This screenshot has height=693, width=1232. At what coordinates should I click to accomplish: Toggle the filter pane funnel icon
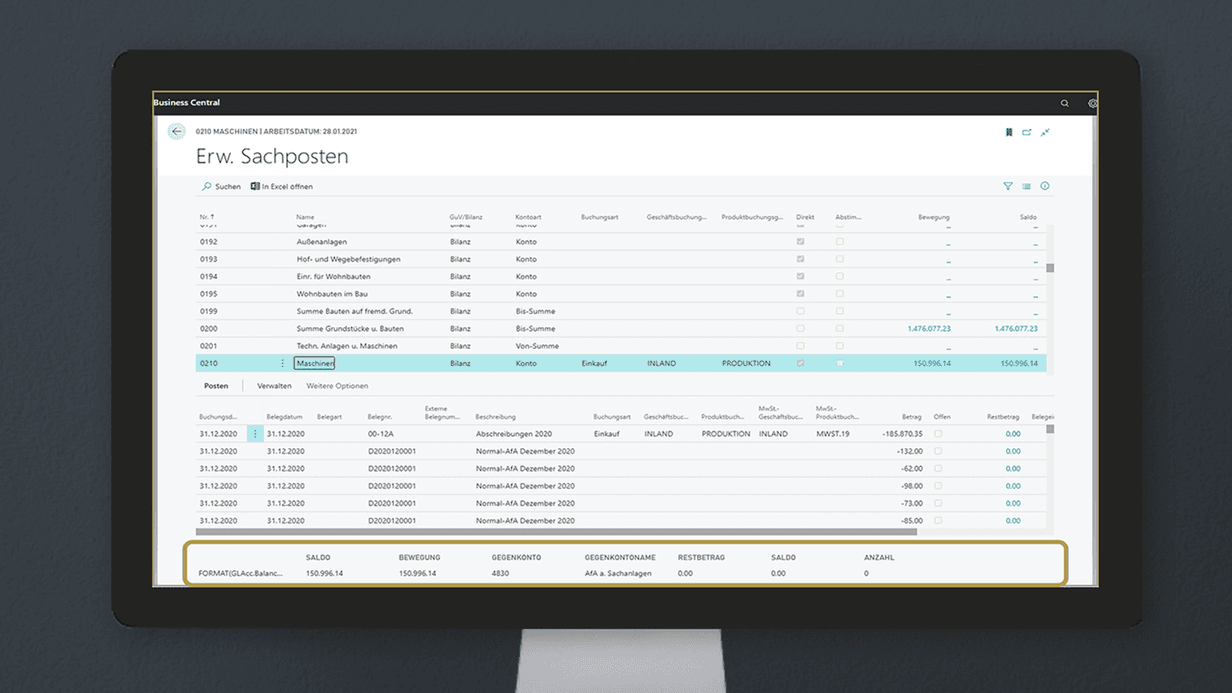tap(1008, 186)
